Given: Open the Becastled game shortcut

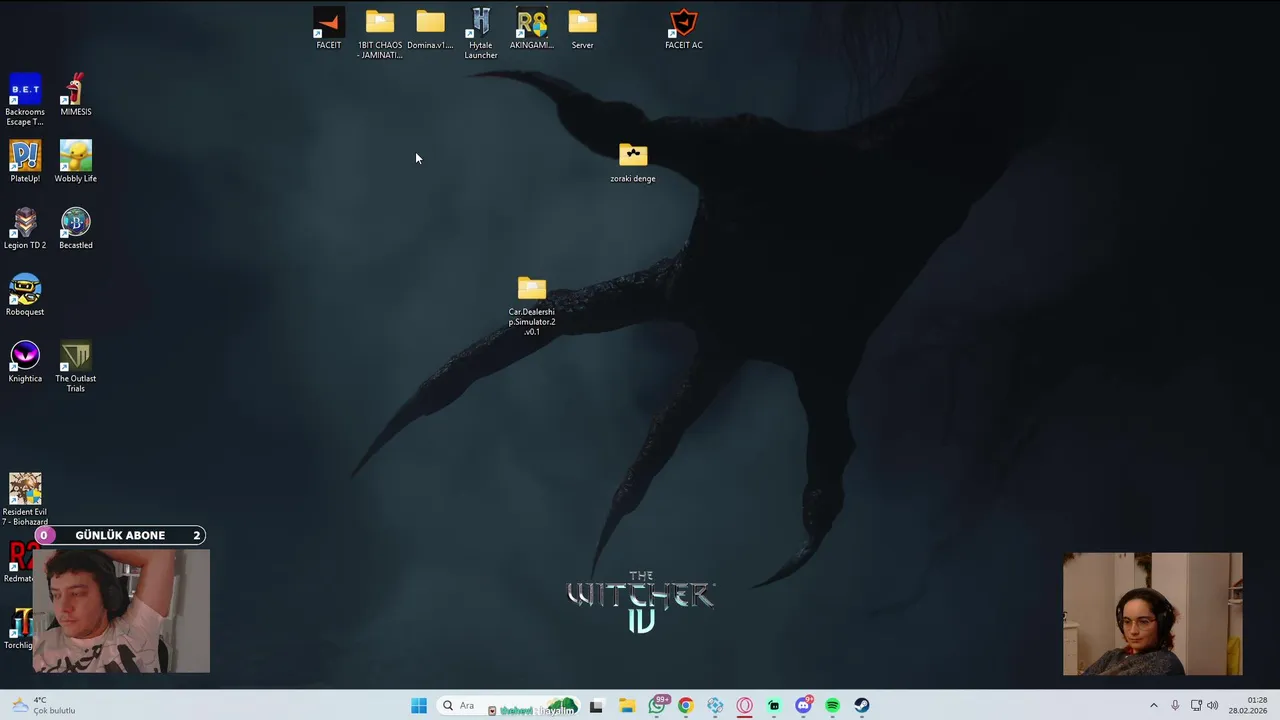Looking at the screenshot, I should click(76, 228).
